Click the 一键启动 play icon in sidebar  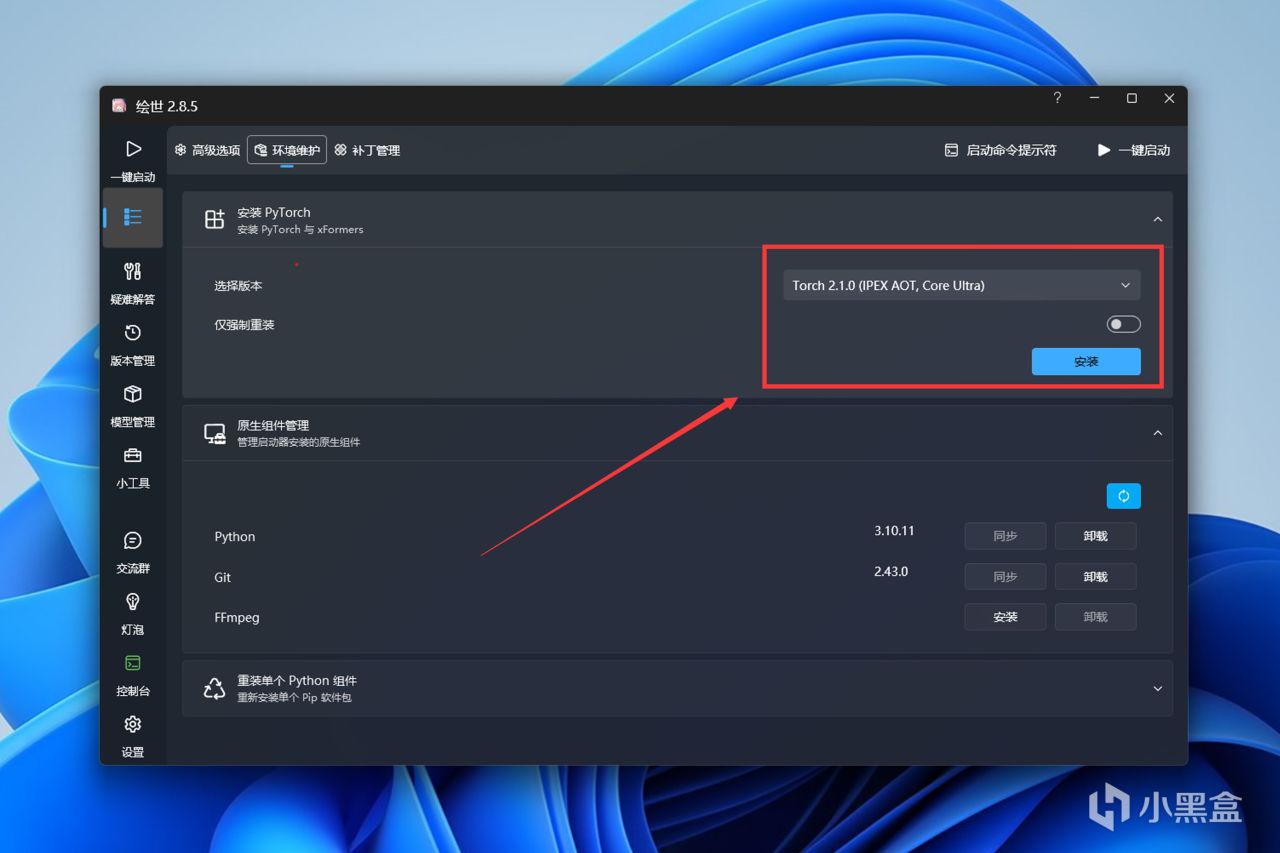tap(133, 149)
